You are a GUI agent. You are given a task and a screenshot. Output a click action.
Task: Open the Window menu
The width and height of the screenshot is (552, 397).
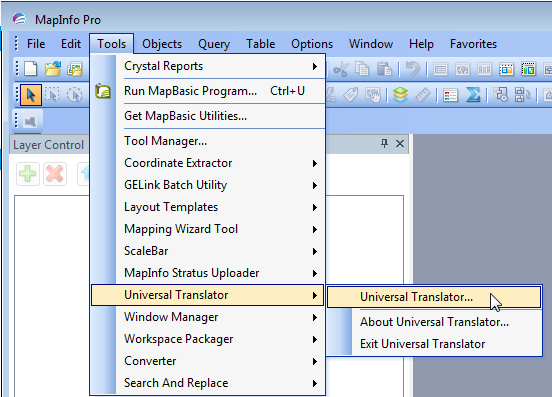(x=371, y=44)
